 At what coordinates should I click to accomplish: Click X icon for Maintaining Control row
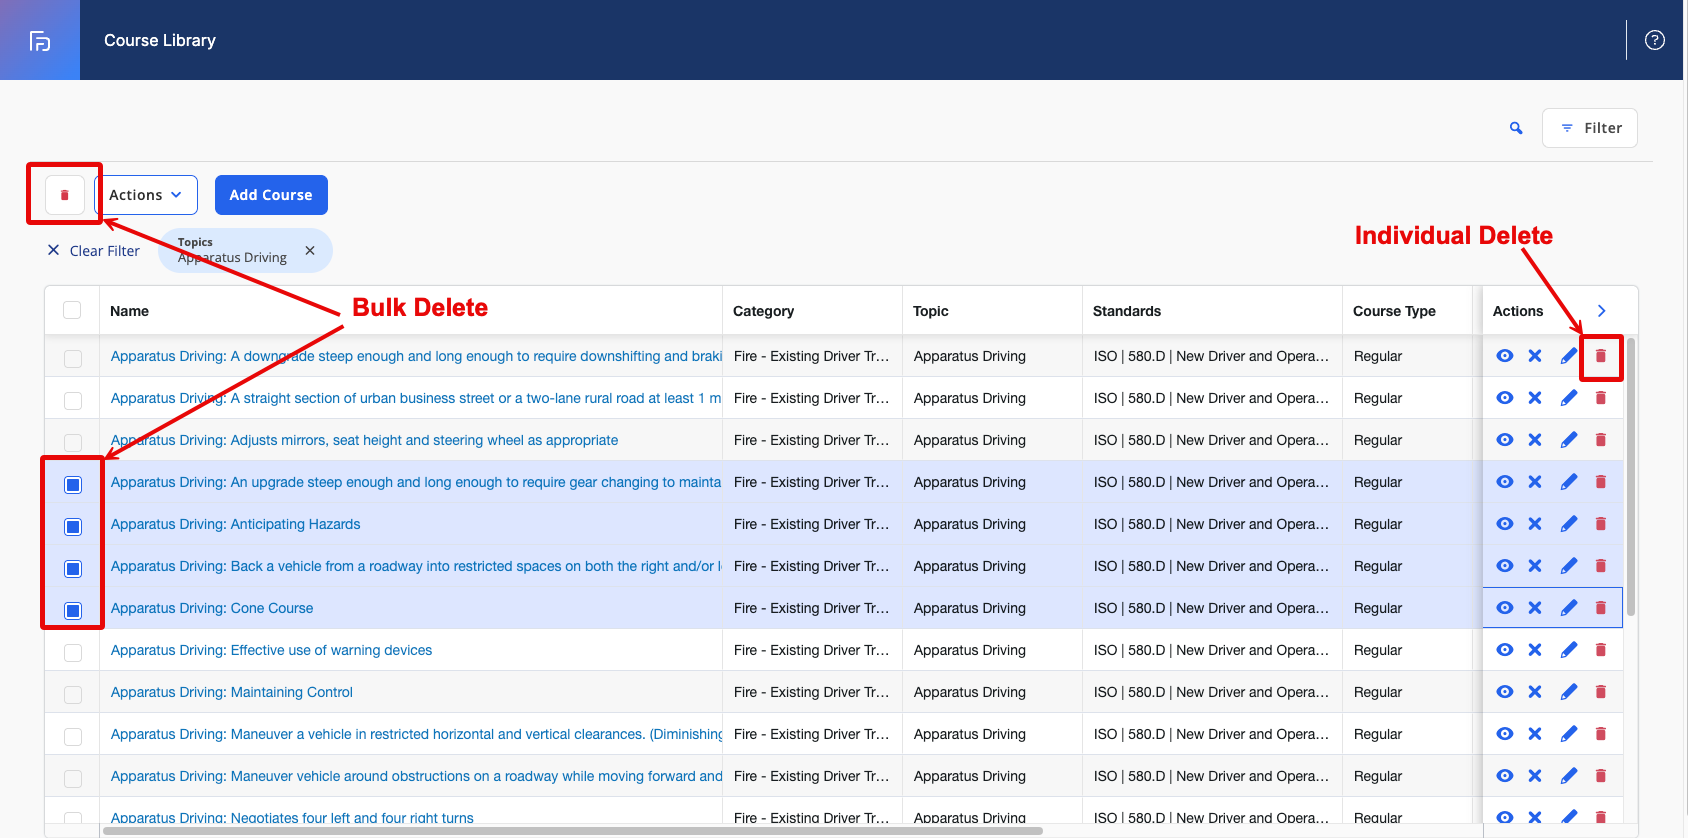tap(1535, 692)
